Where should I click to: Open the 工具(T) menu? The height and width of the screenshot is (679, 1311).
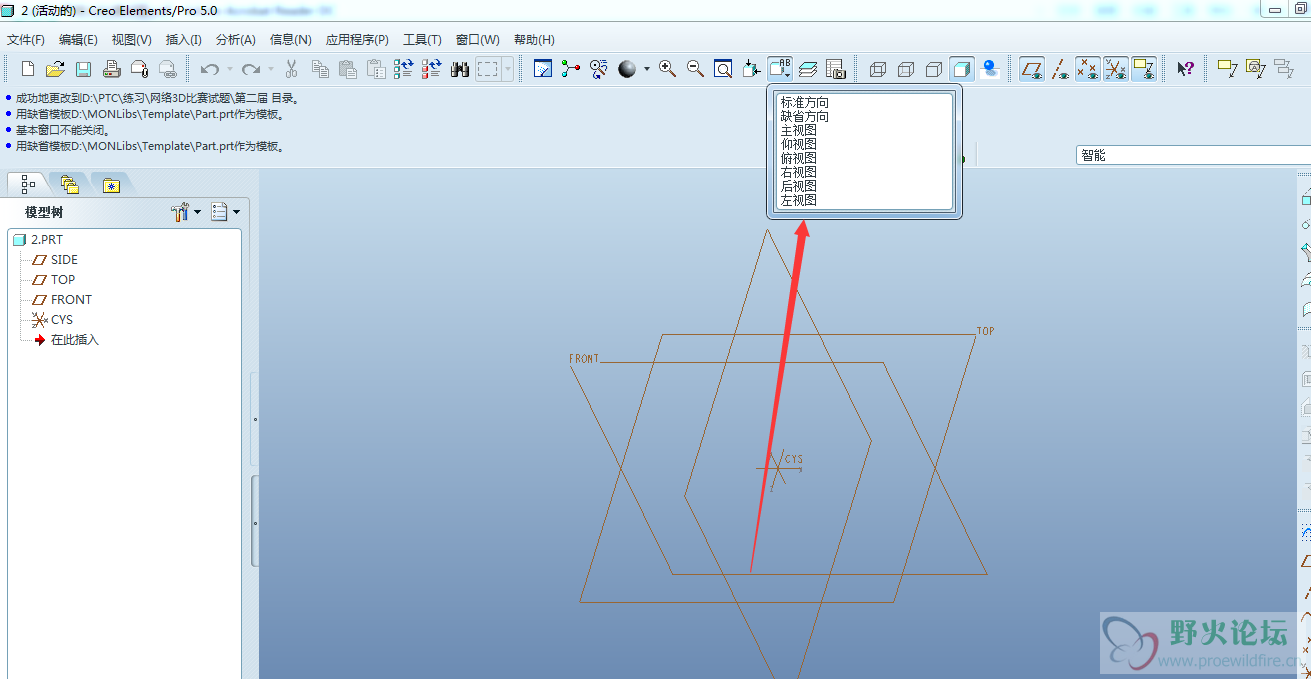pyautogui.click(x=422, y=40)
